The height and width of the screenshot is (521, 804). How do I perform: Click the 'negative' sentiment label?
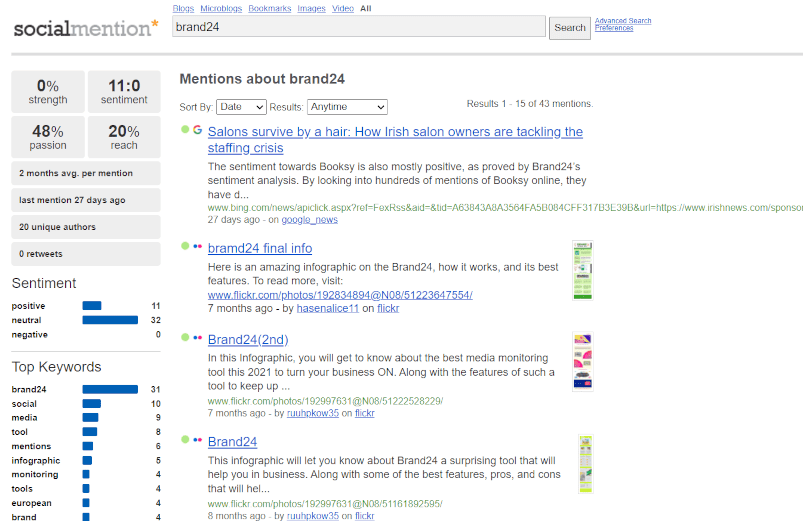pyautogui.click(x=30, y=334)
